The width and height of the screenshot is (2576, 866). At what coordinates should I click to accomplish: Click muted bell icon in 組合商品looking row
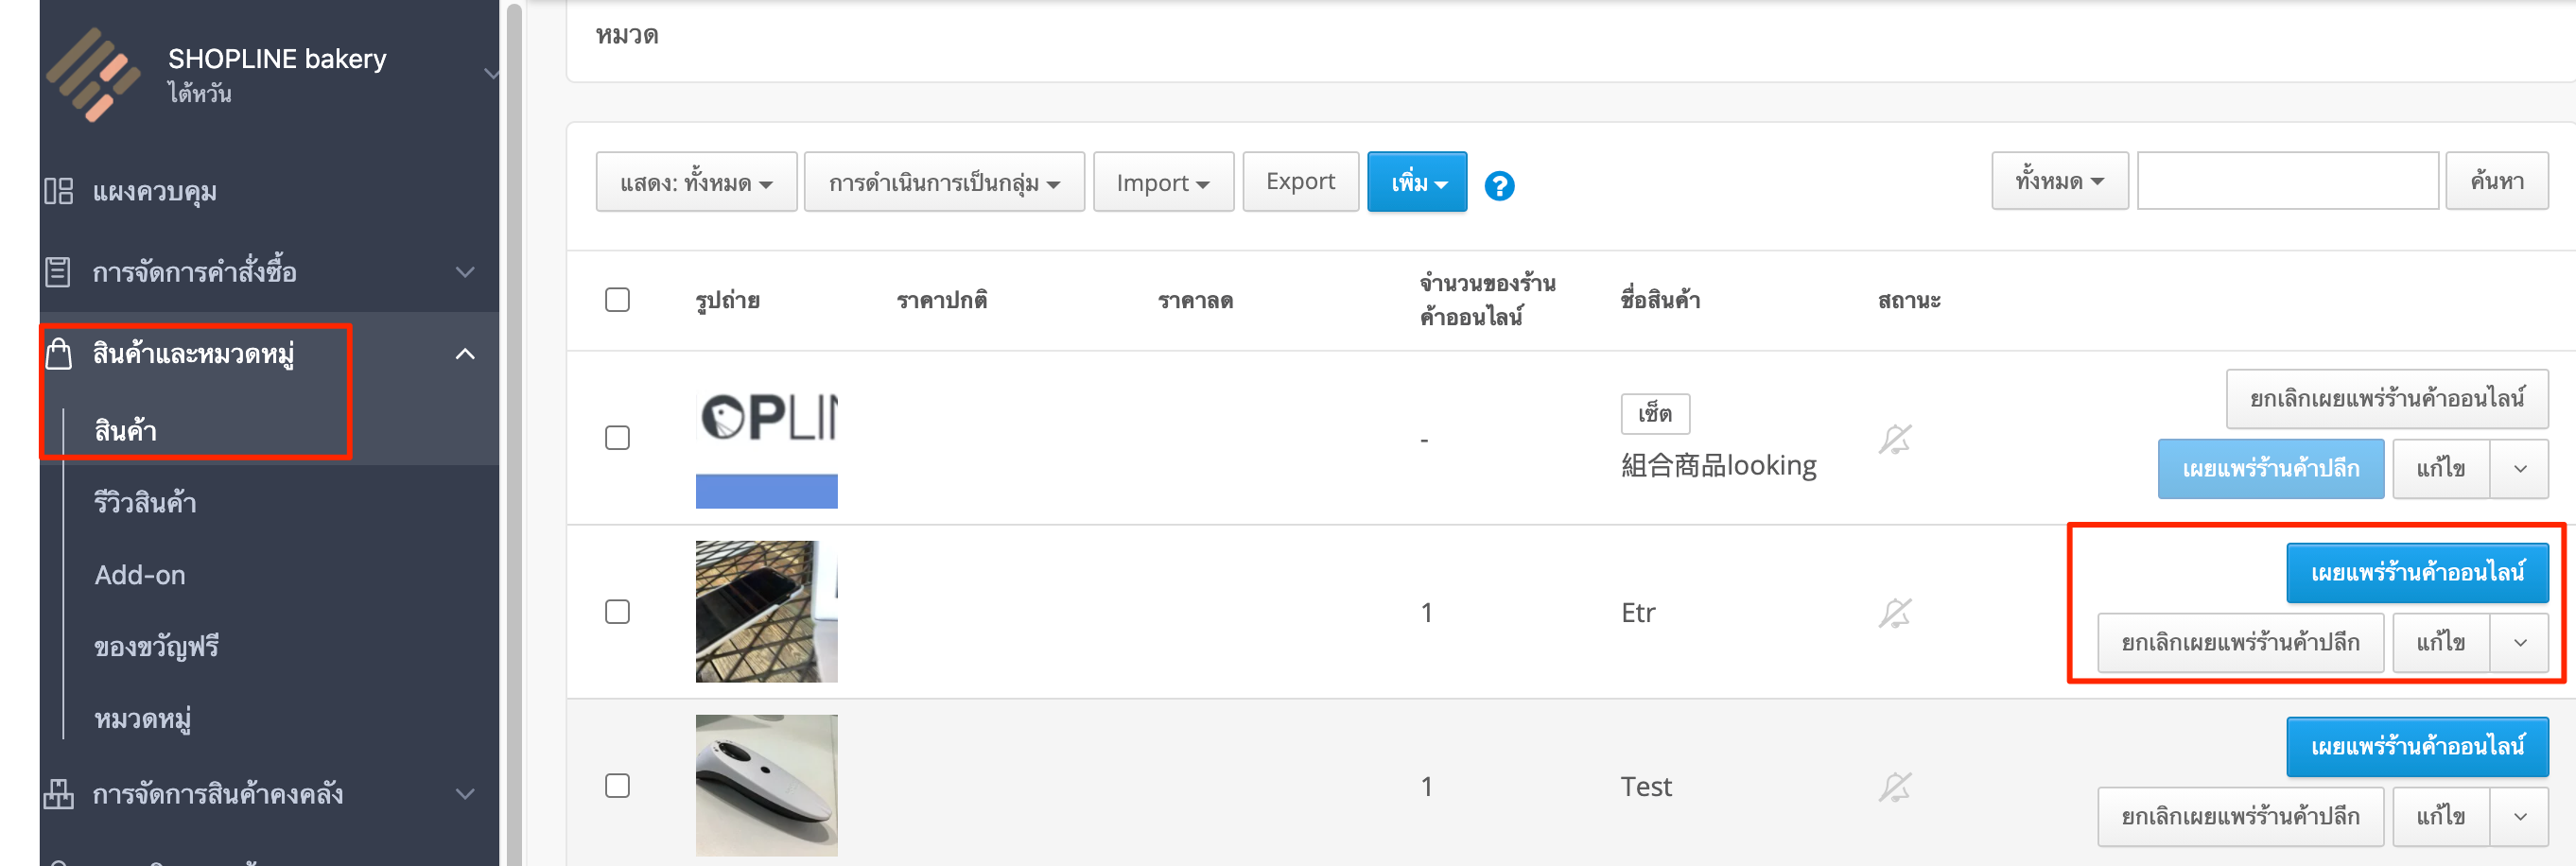1894,439
